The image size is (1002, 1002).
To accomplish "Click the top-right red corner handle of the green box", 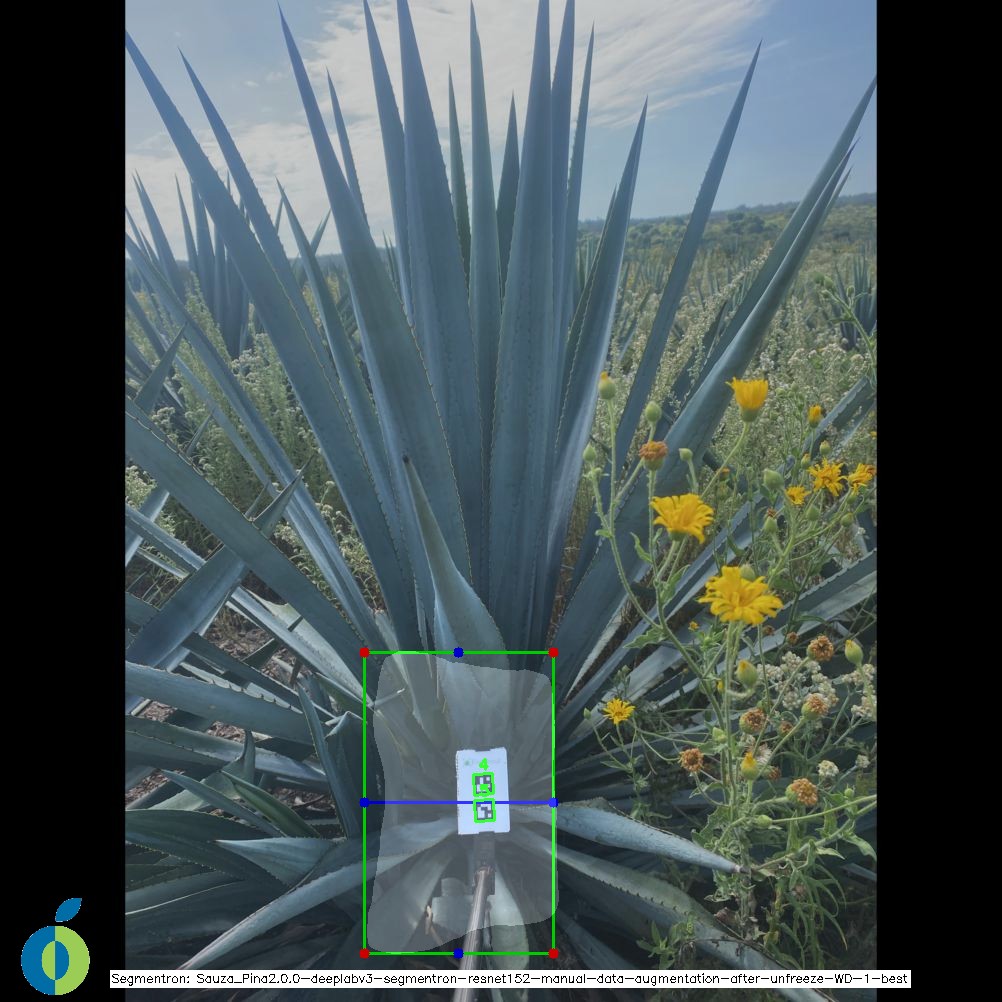I will click(553, 652).
